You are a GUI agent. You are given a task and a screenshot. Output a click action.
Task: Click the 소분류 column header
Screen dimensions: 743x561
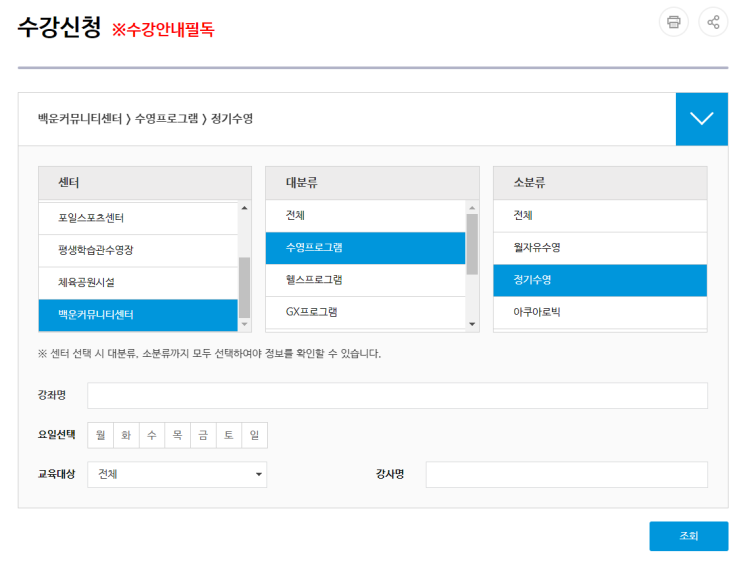pyautogui.click(x=600, y=183)
